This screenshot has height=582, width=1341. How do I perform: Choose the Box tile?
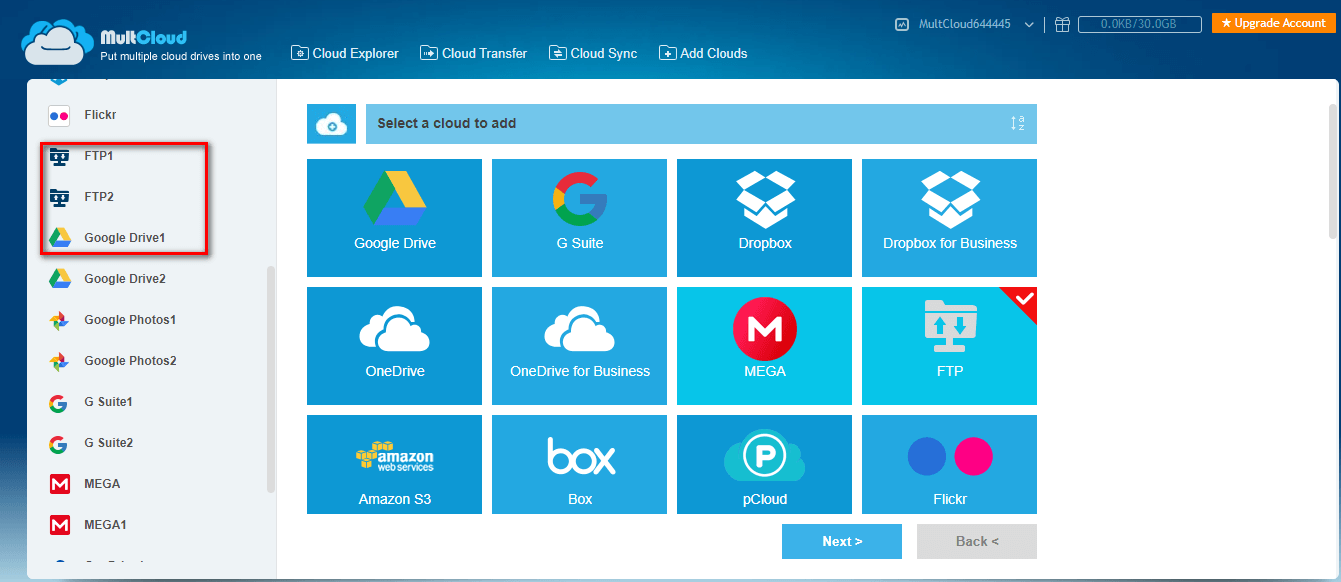579,464
